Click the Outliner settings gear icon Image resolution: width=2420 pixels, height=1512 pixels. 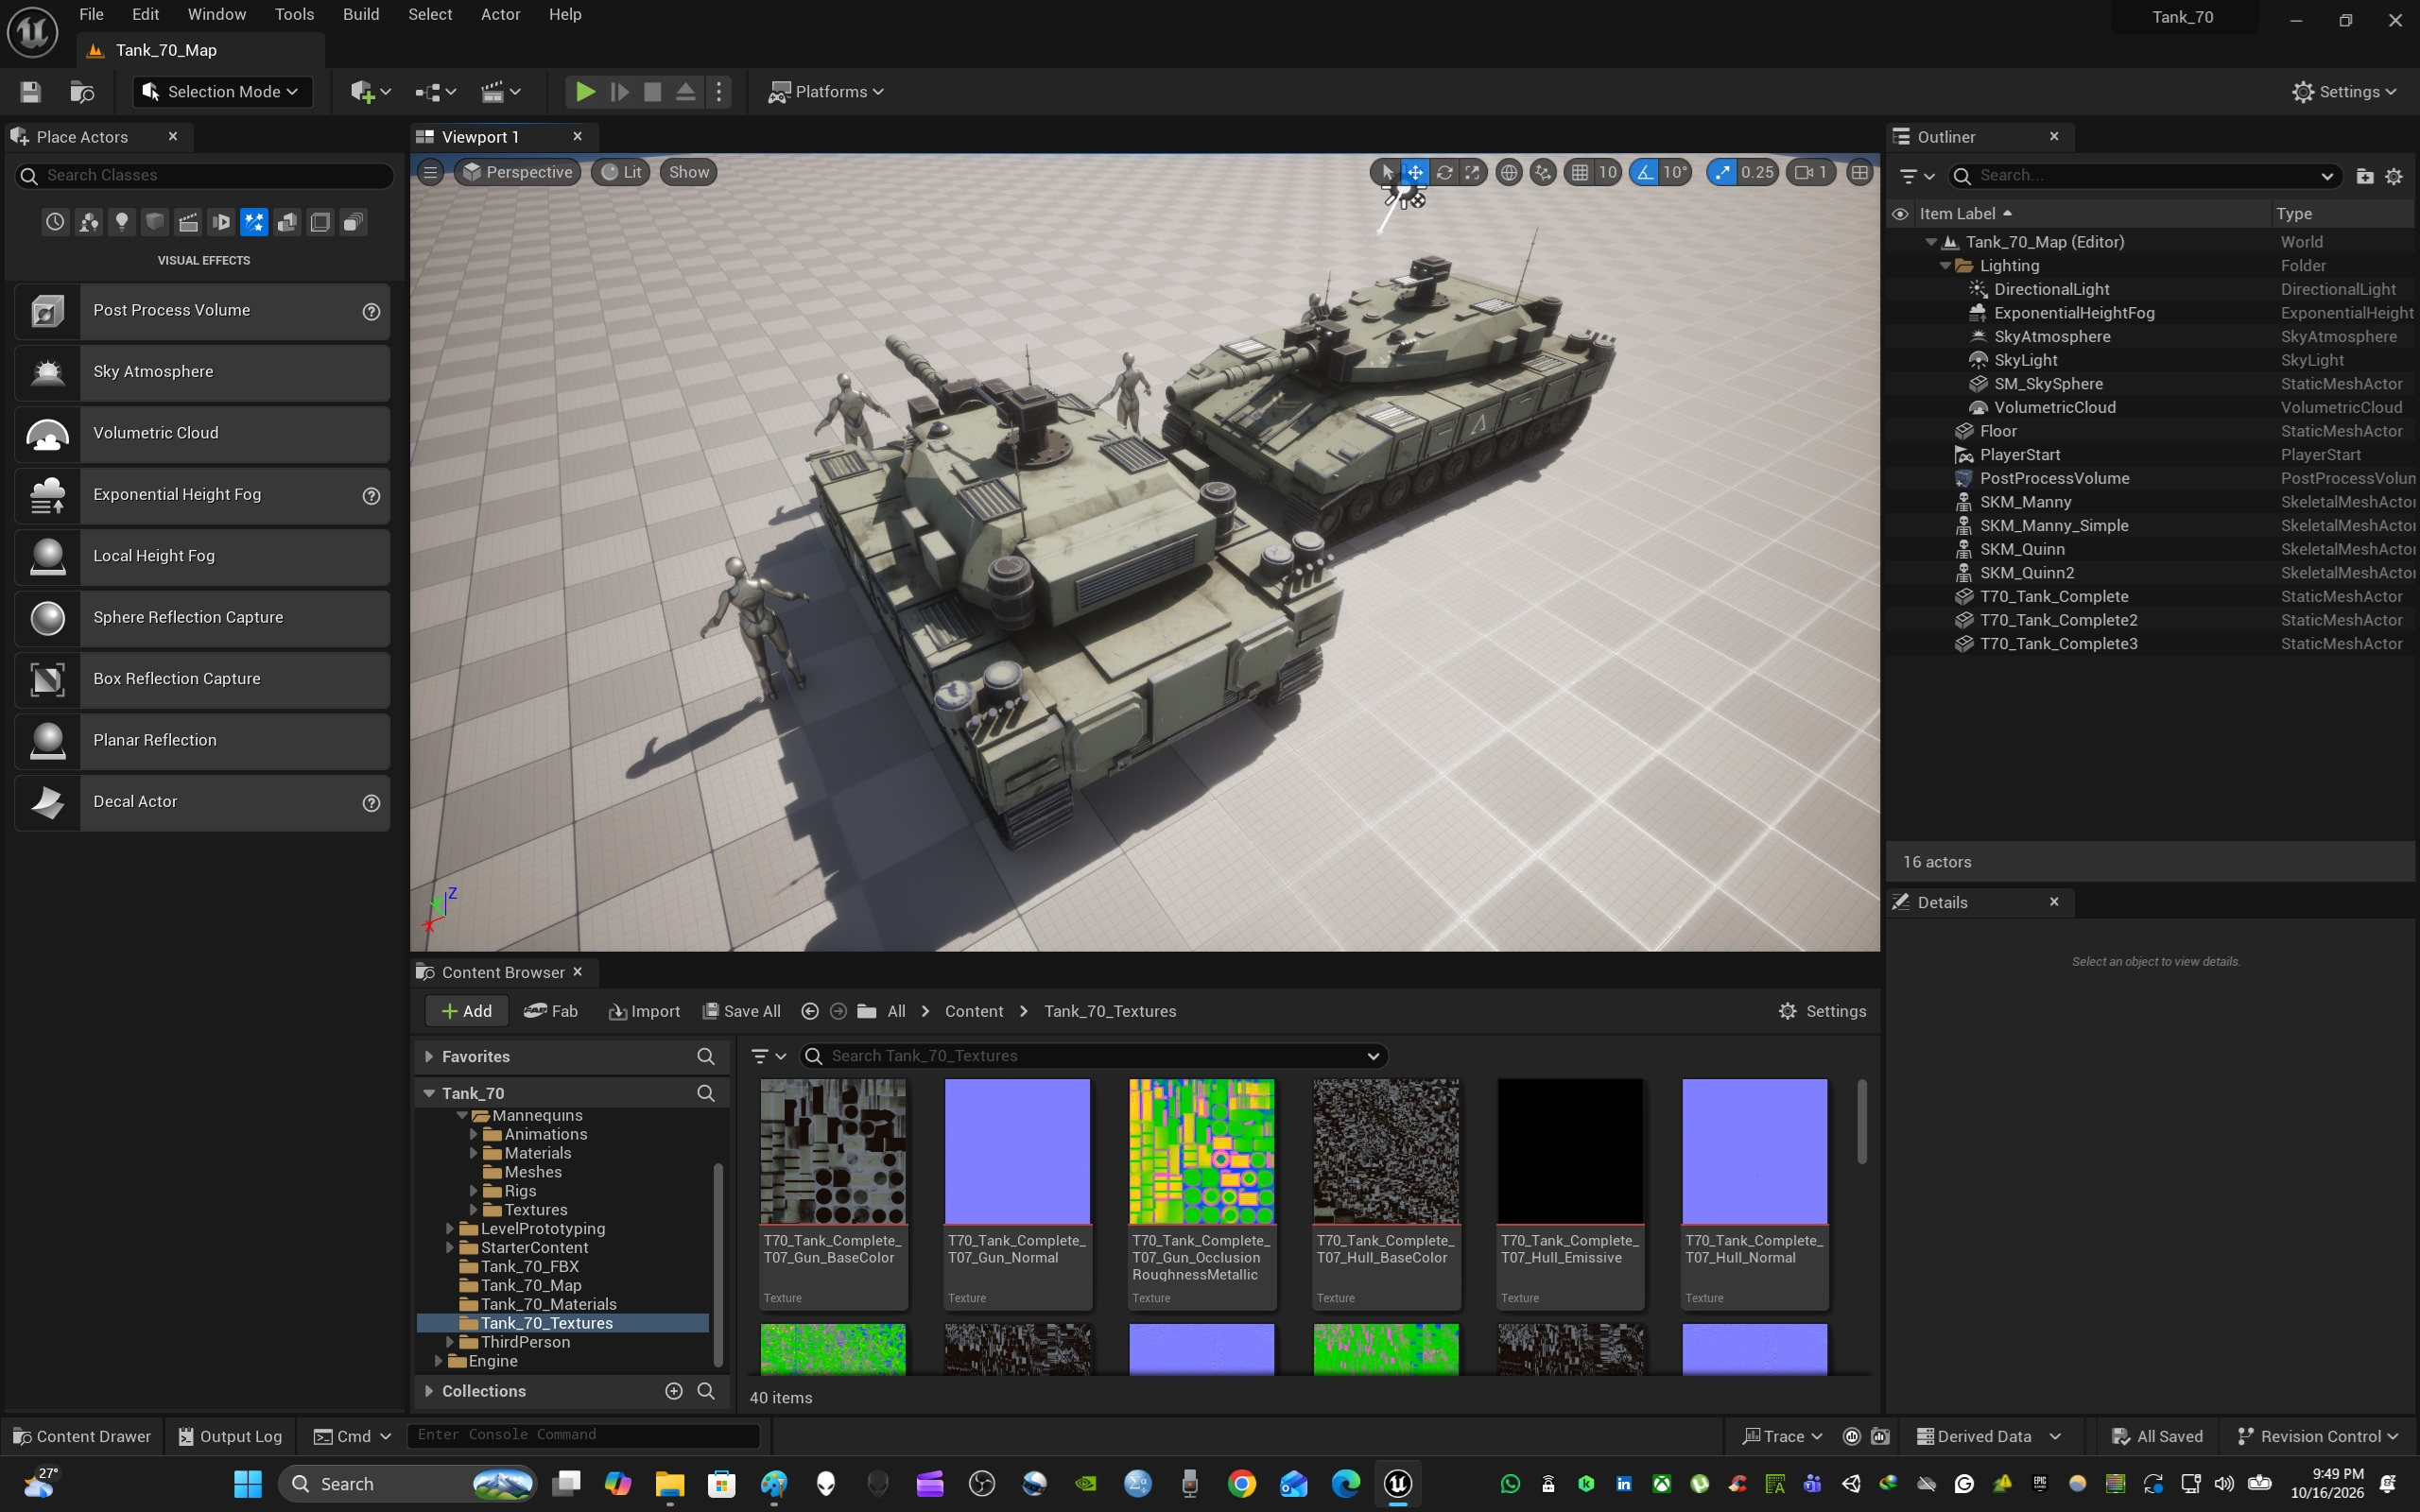[2394, 176]
